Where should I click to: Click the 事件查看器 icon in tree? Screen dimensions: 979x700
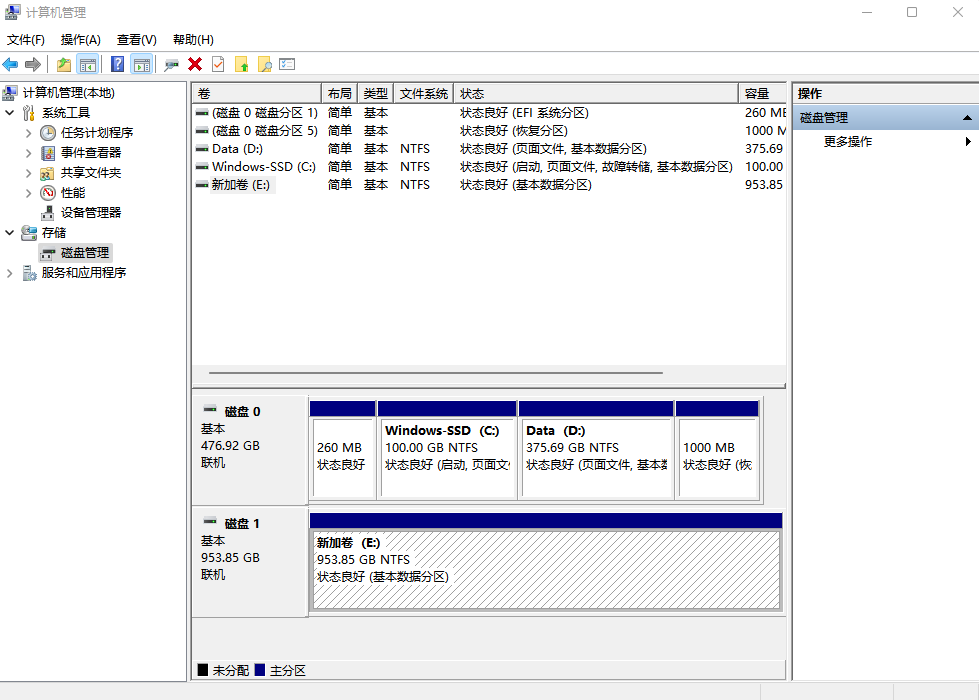(48, 153)
